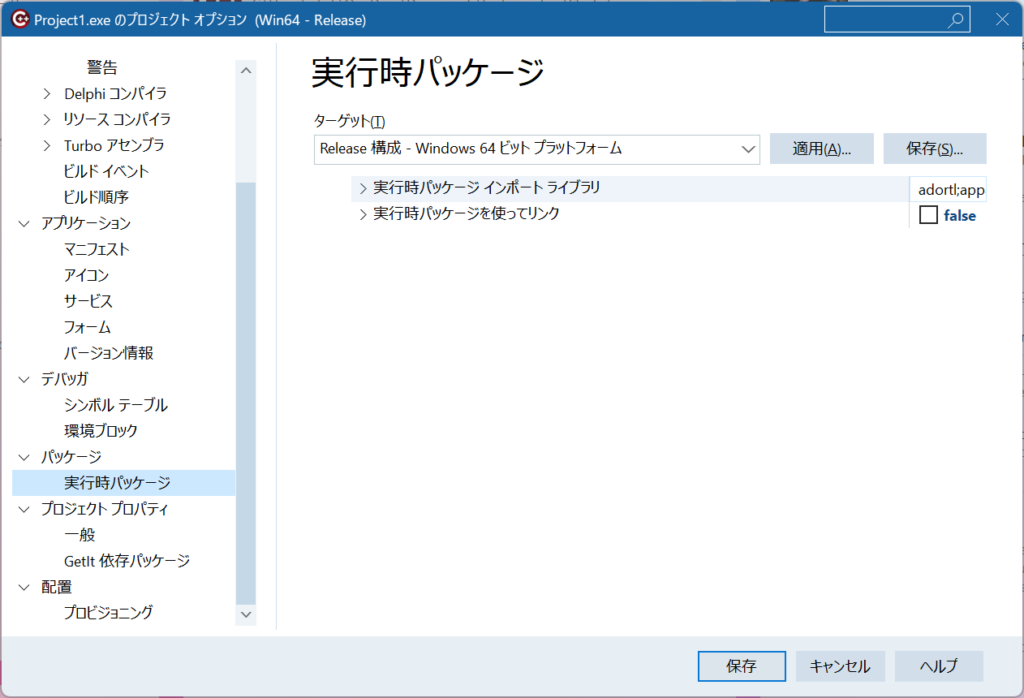Screen dimensions: 1024x698
Task: Open the バージョン情報 page
Action: [x=108, y=353]
